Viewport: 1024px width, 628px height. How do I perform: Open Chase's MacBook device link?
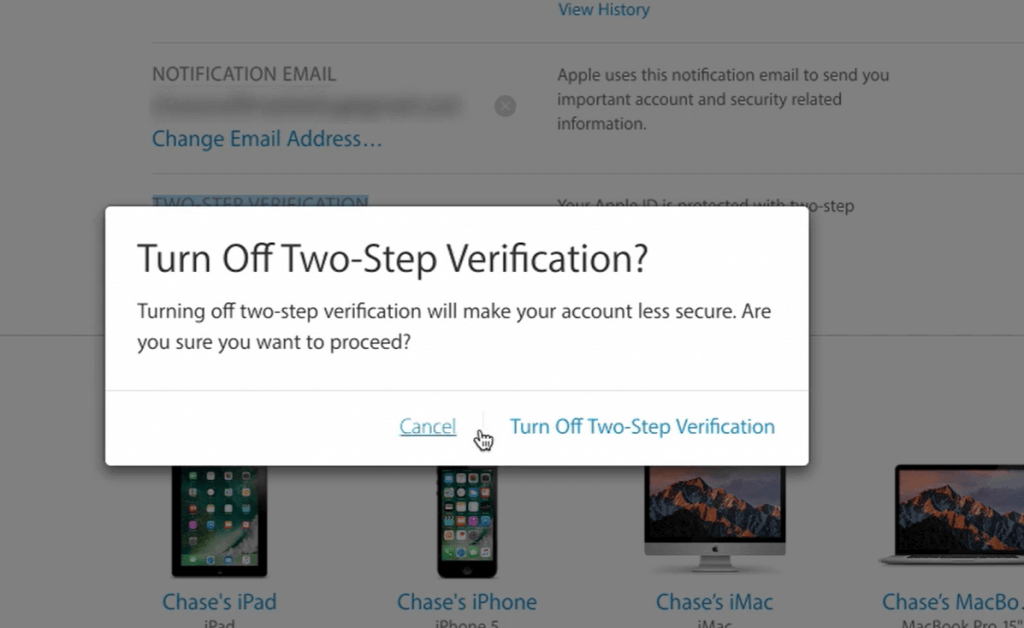click(952, 601)
